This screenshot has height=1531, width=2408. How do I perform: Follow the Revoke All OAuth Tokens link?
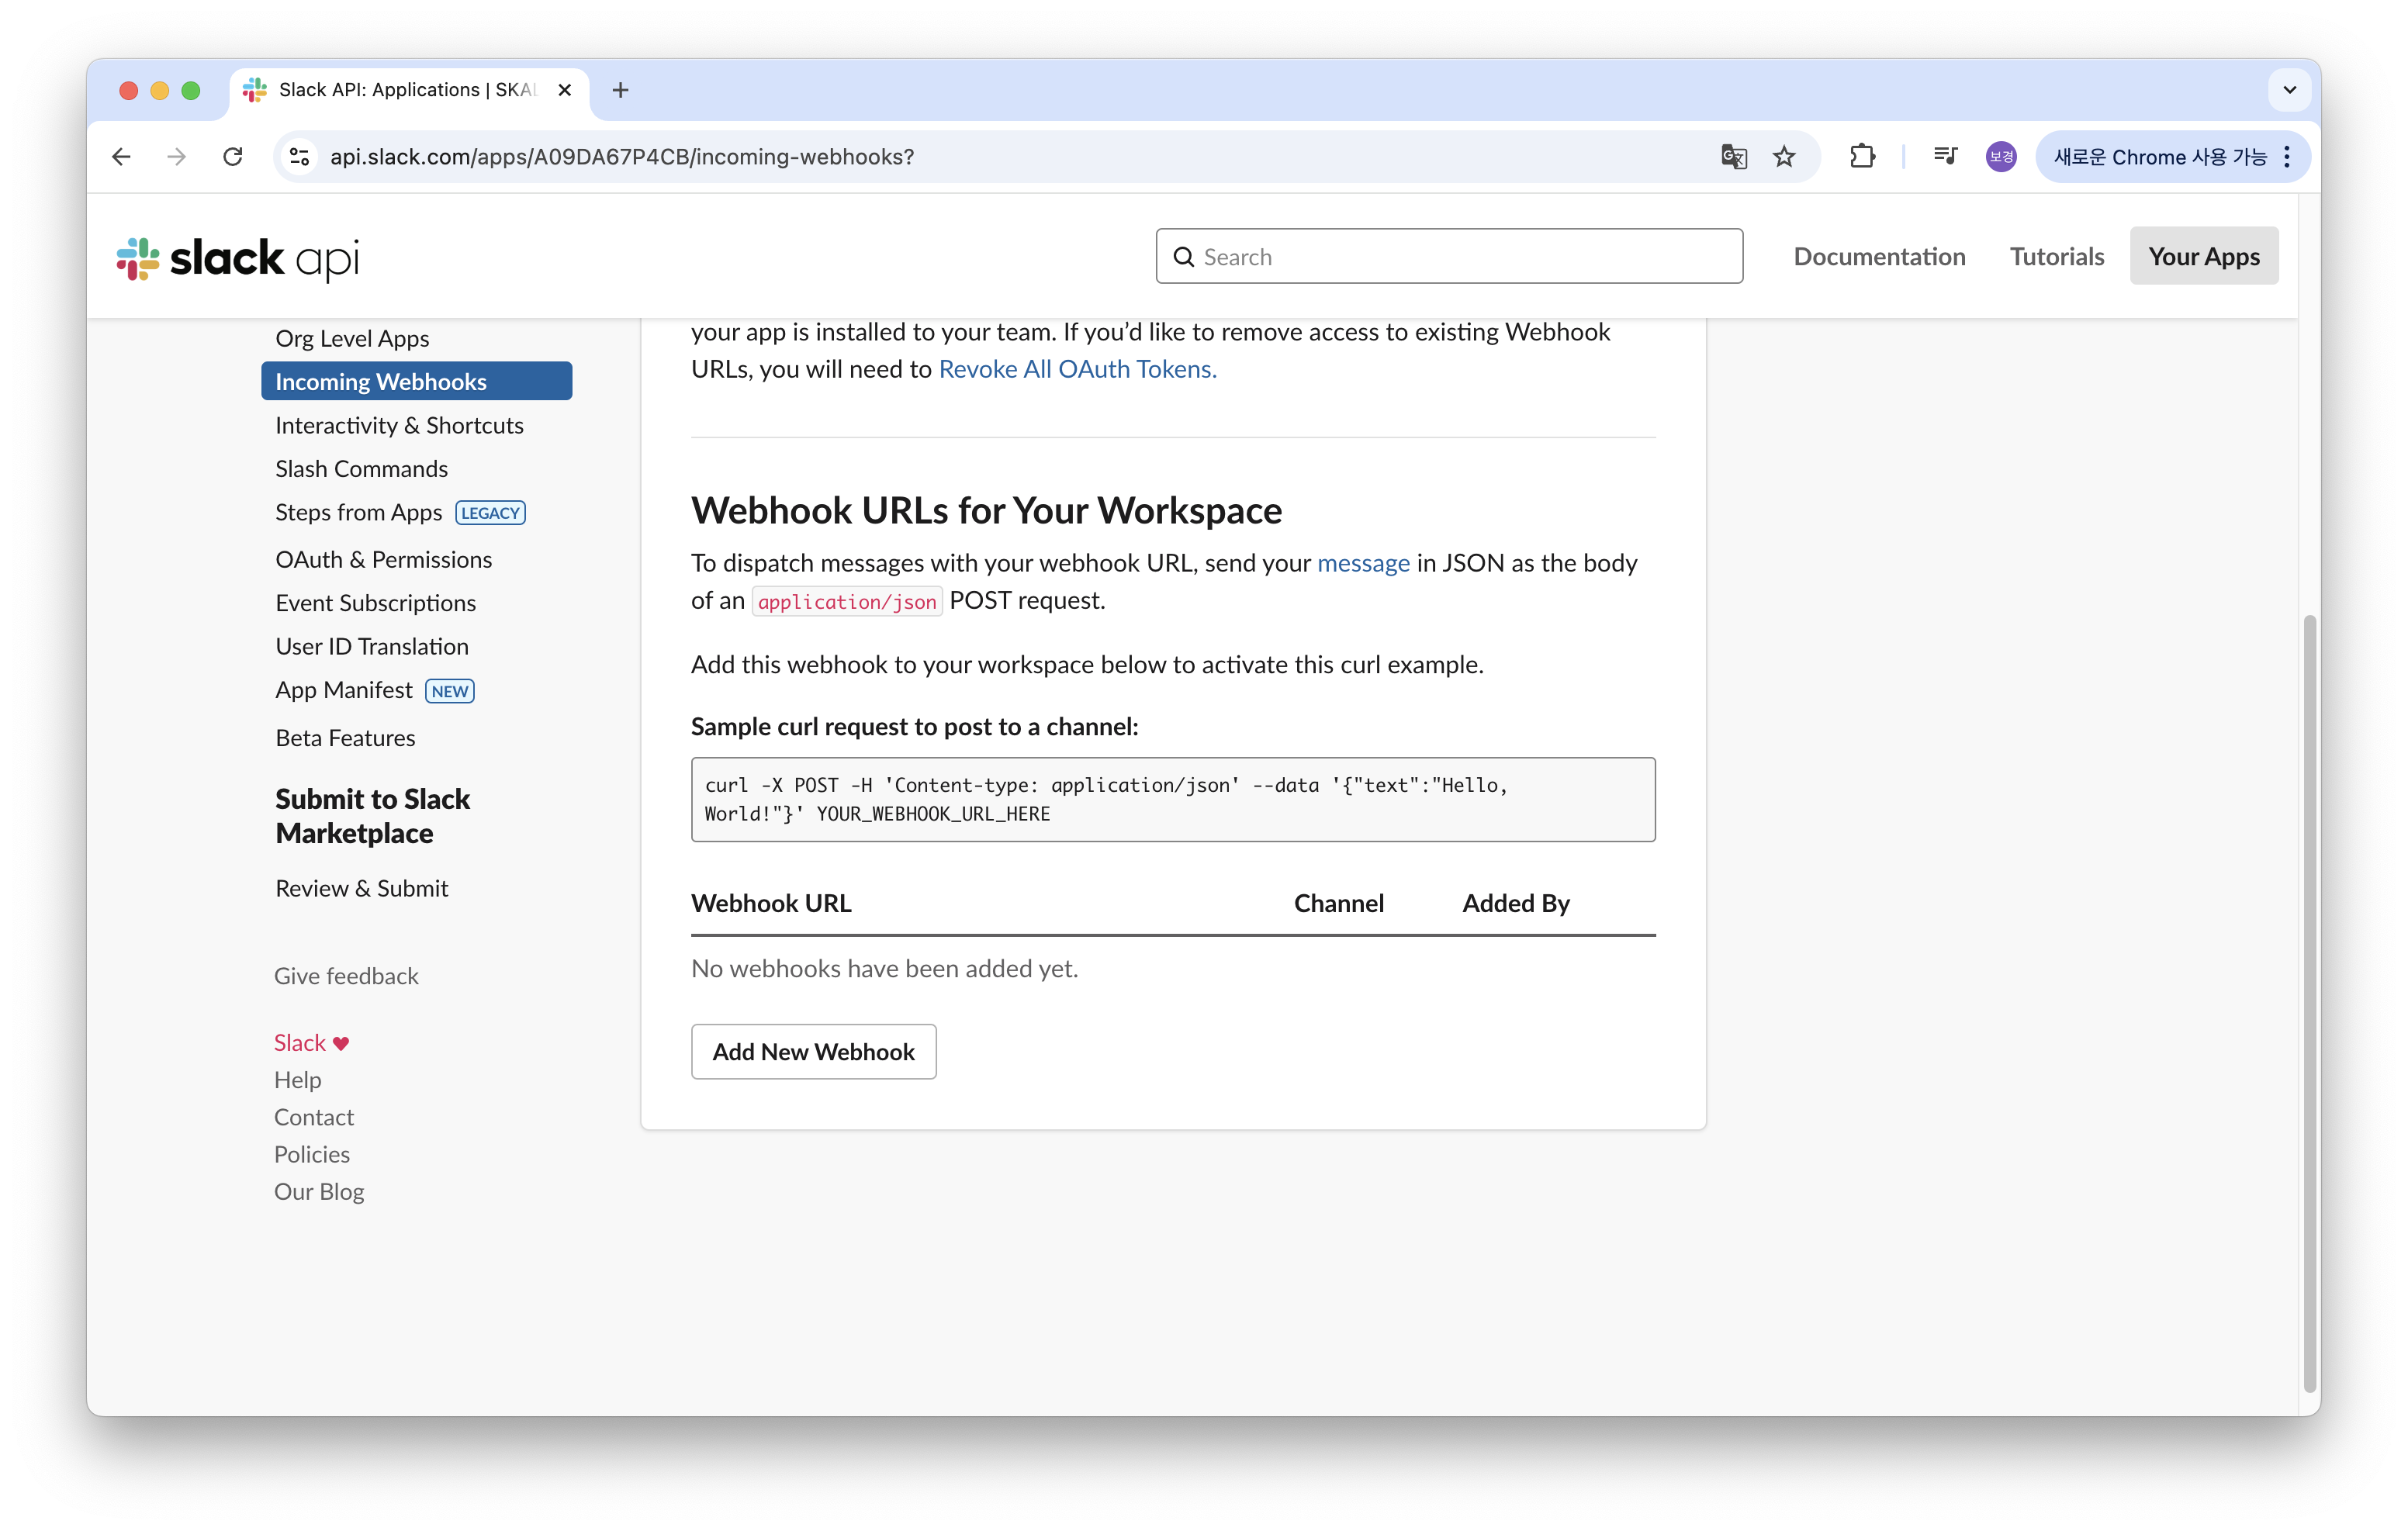(x=1077, y=369)
